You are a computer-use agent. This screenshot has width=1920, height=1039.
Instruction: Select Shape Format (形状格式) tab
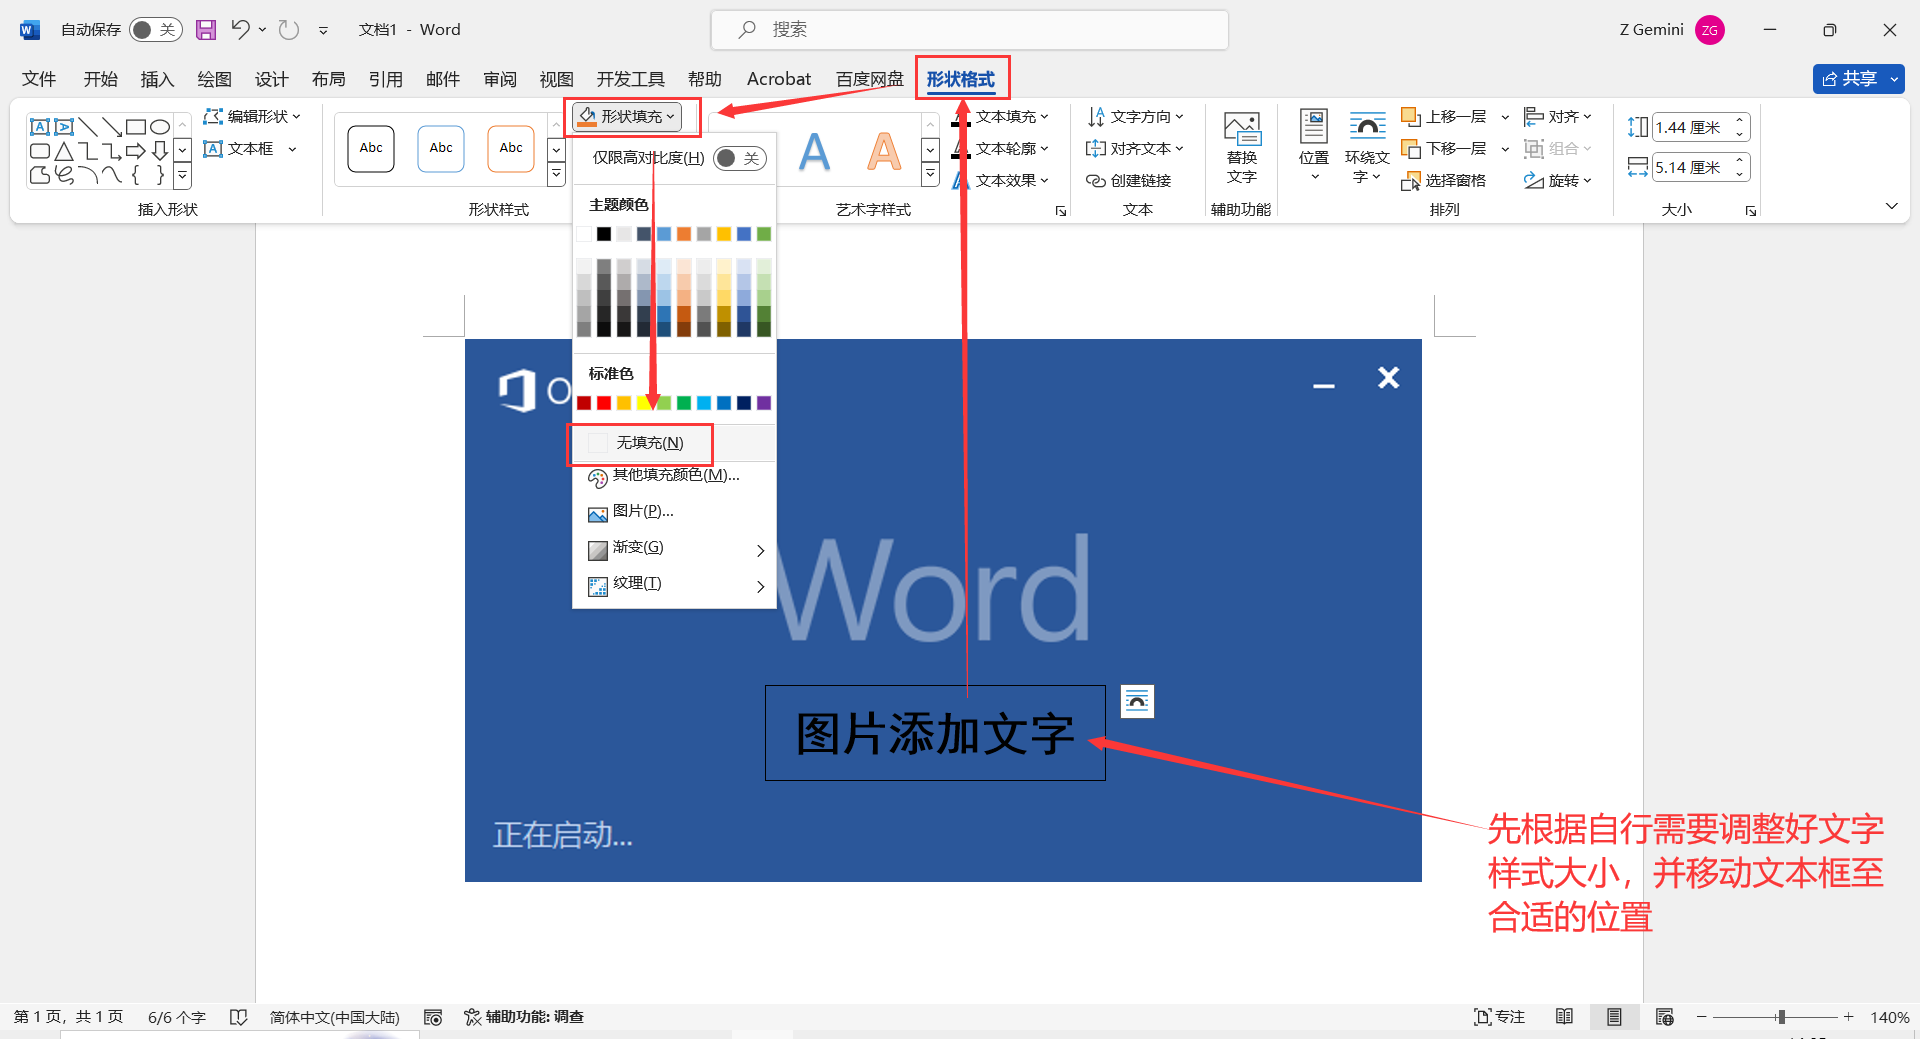pyautogui.click(x=961, y=79)
